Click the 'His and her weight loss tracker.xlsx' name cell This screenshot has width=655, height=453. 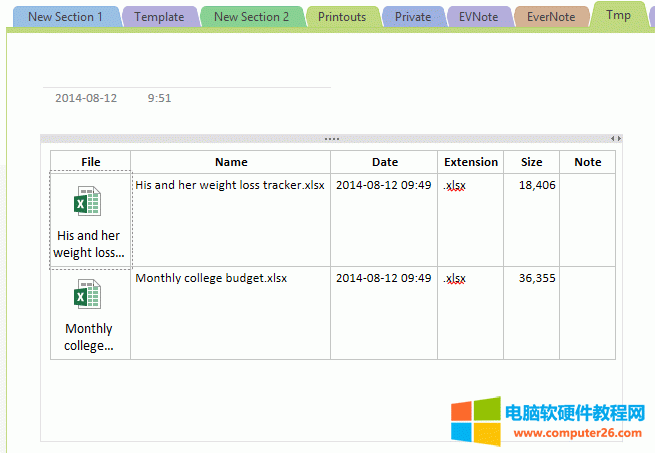(230, 185)
